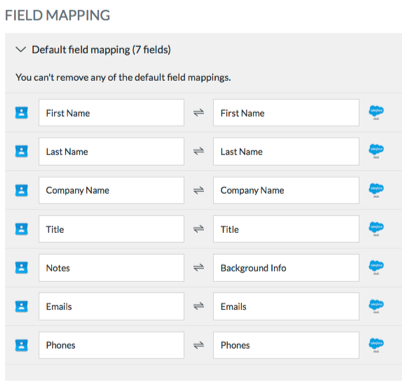Select the left Phones field
The width and height of the screenshot is (402, 382).
point(111,345)
